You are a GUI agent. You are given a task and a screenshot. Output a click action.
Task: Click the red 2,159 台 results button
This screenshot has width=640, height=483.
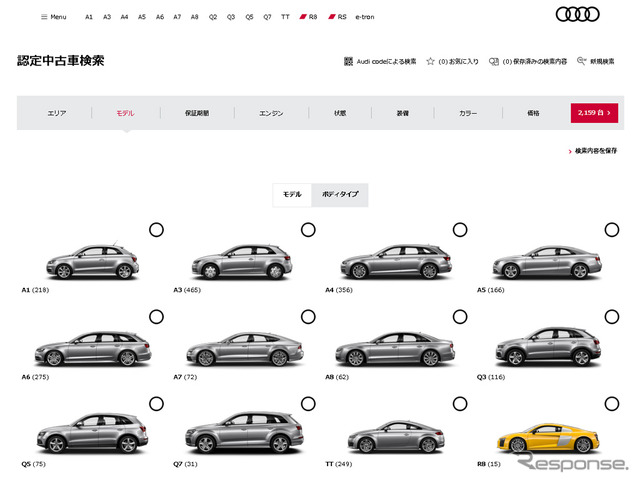[x=594, y=113]
